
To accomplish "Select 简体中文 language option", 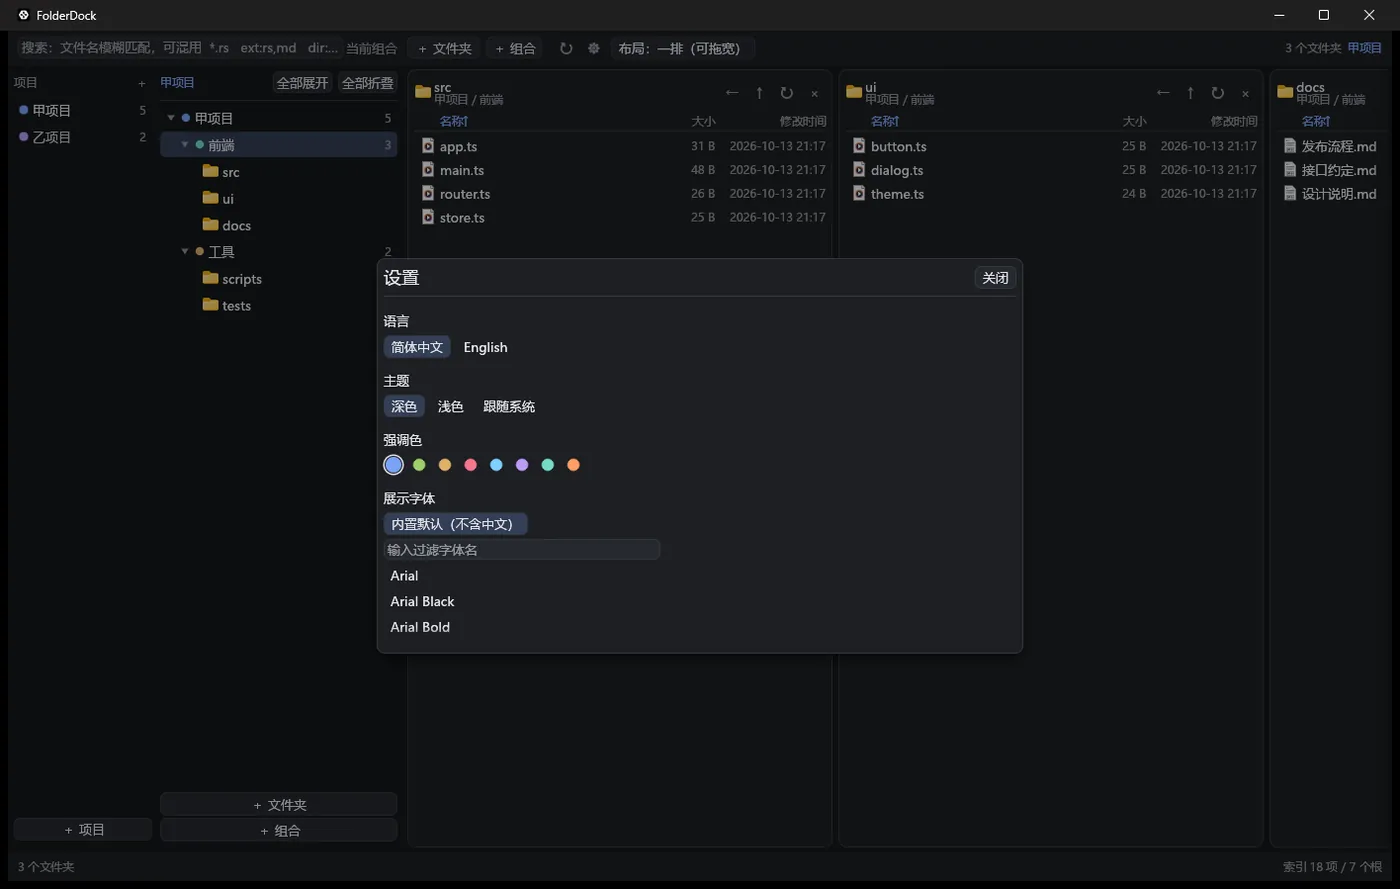I will [x=417, y=347].
